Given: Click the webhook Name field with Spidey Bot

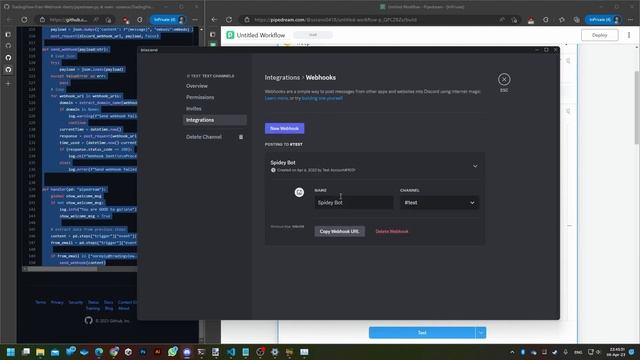Looking at the screenshot, I should tap(353, 203).
